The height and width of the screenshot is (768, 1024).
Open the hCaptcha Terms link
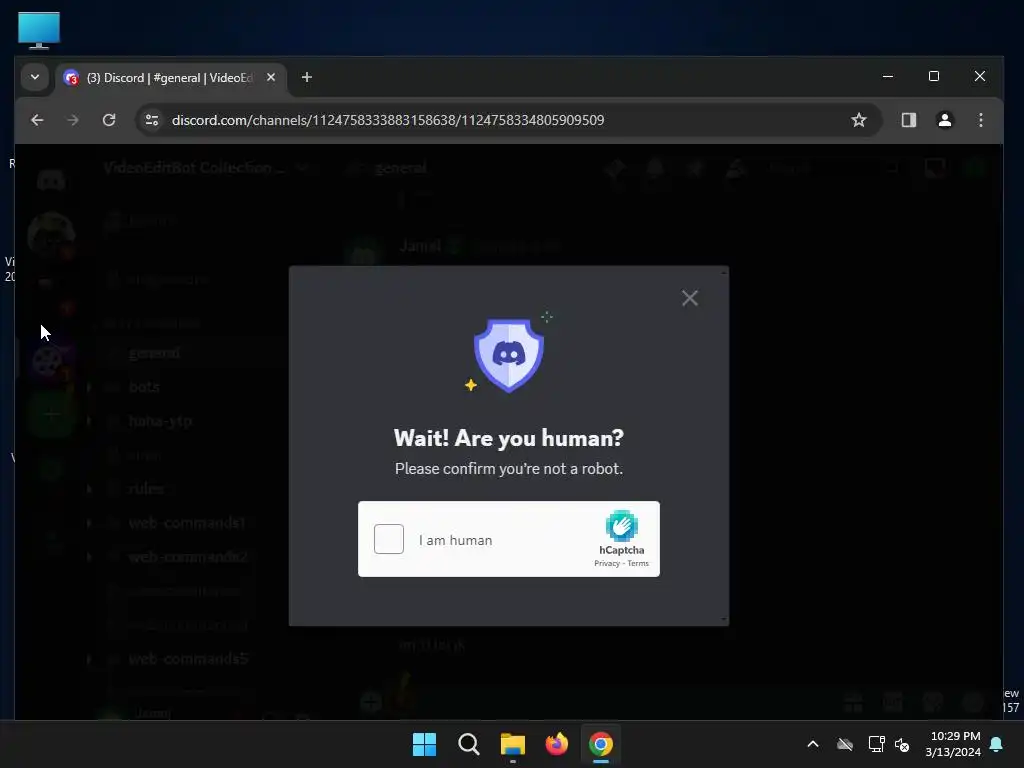point(638,563)
